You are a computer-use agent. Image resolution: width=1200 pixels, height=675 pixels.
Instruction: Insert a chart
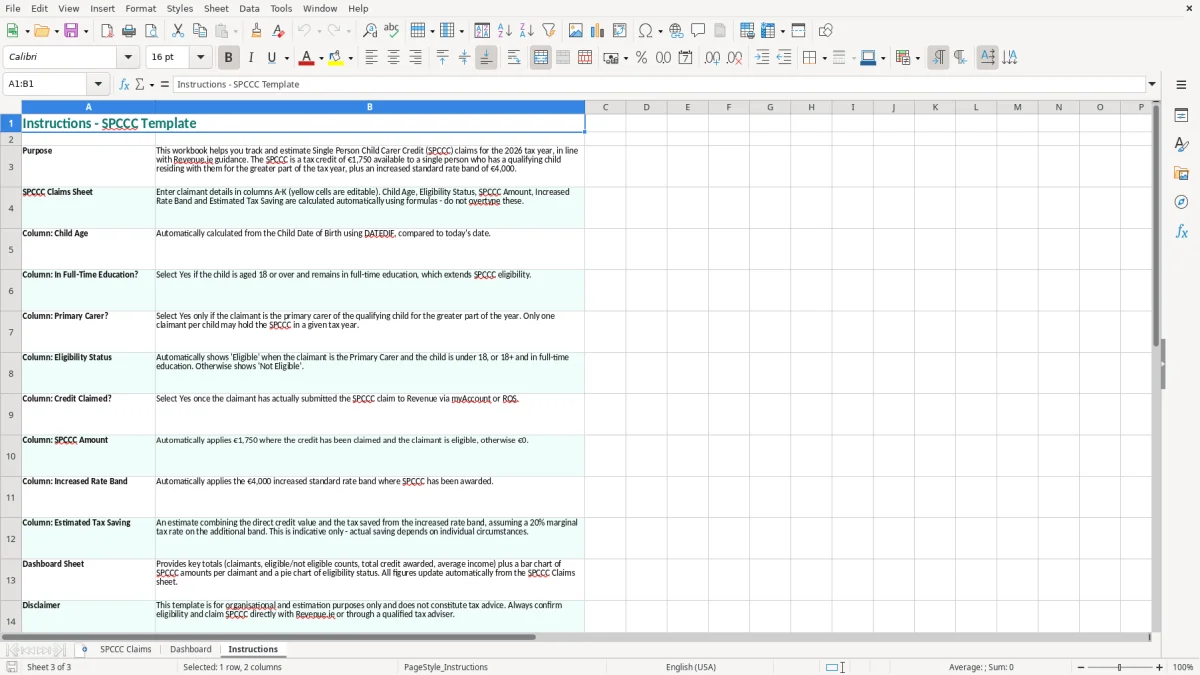[598, 31]
